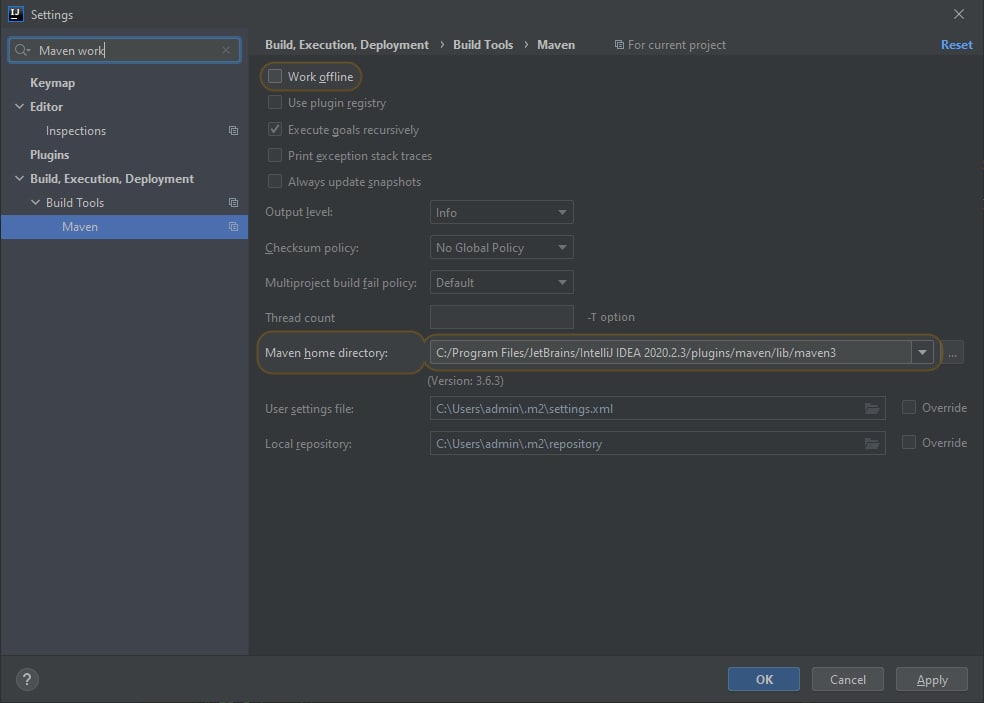
Task: Clear the settings search field with X
Action: 226,50
